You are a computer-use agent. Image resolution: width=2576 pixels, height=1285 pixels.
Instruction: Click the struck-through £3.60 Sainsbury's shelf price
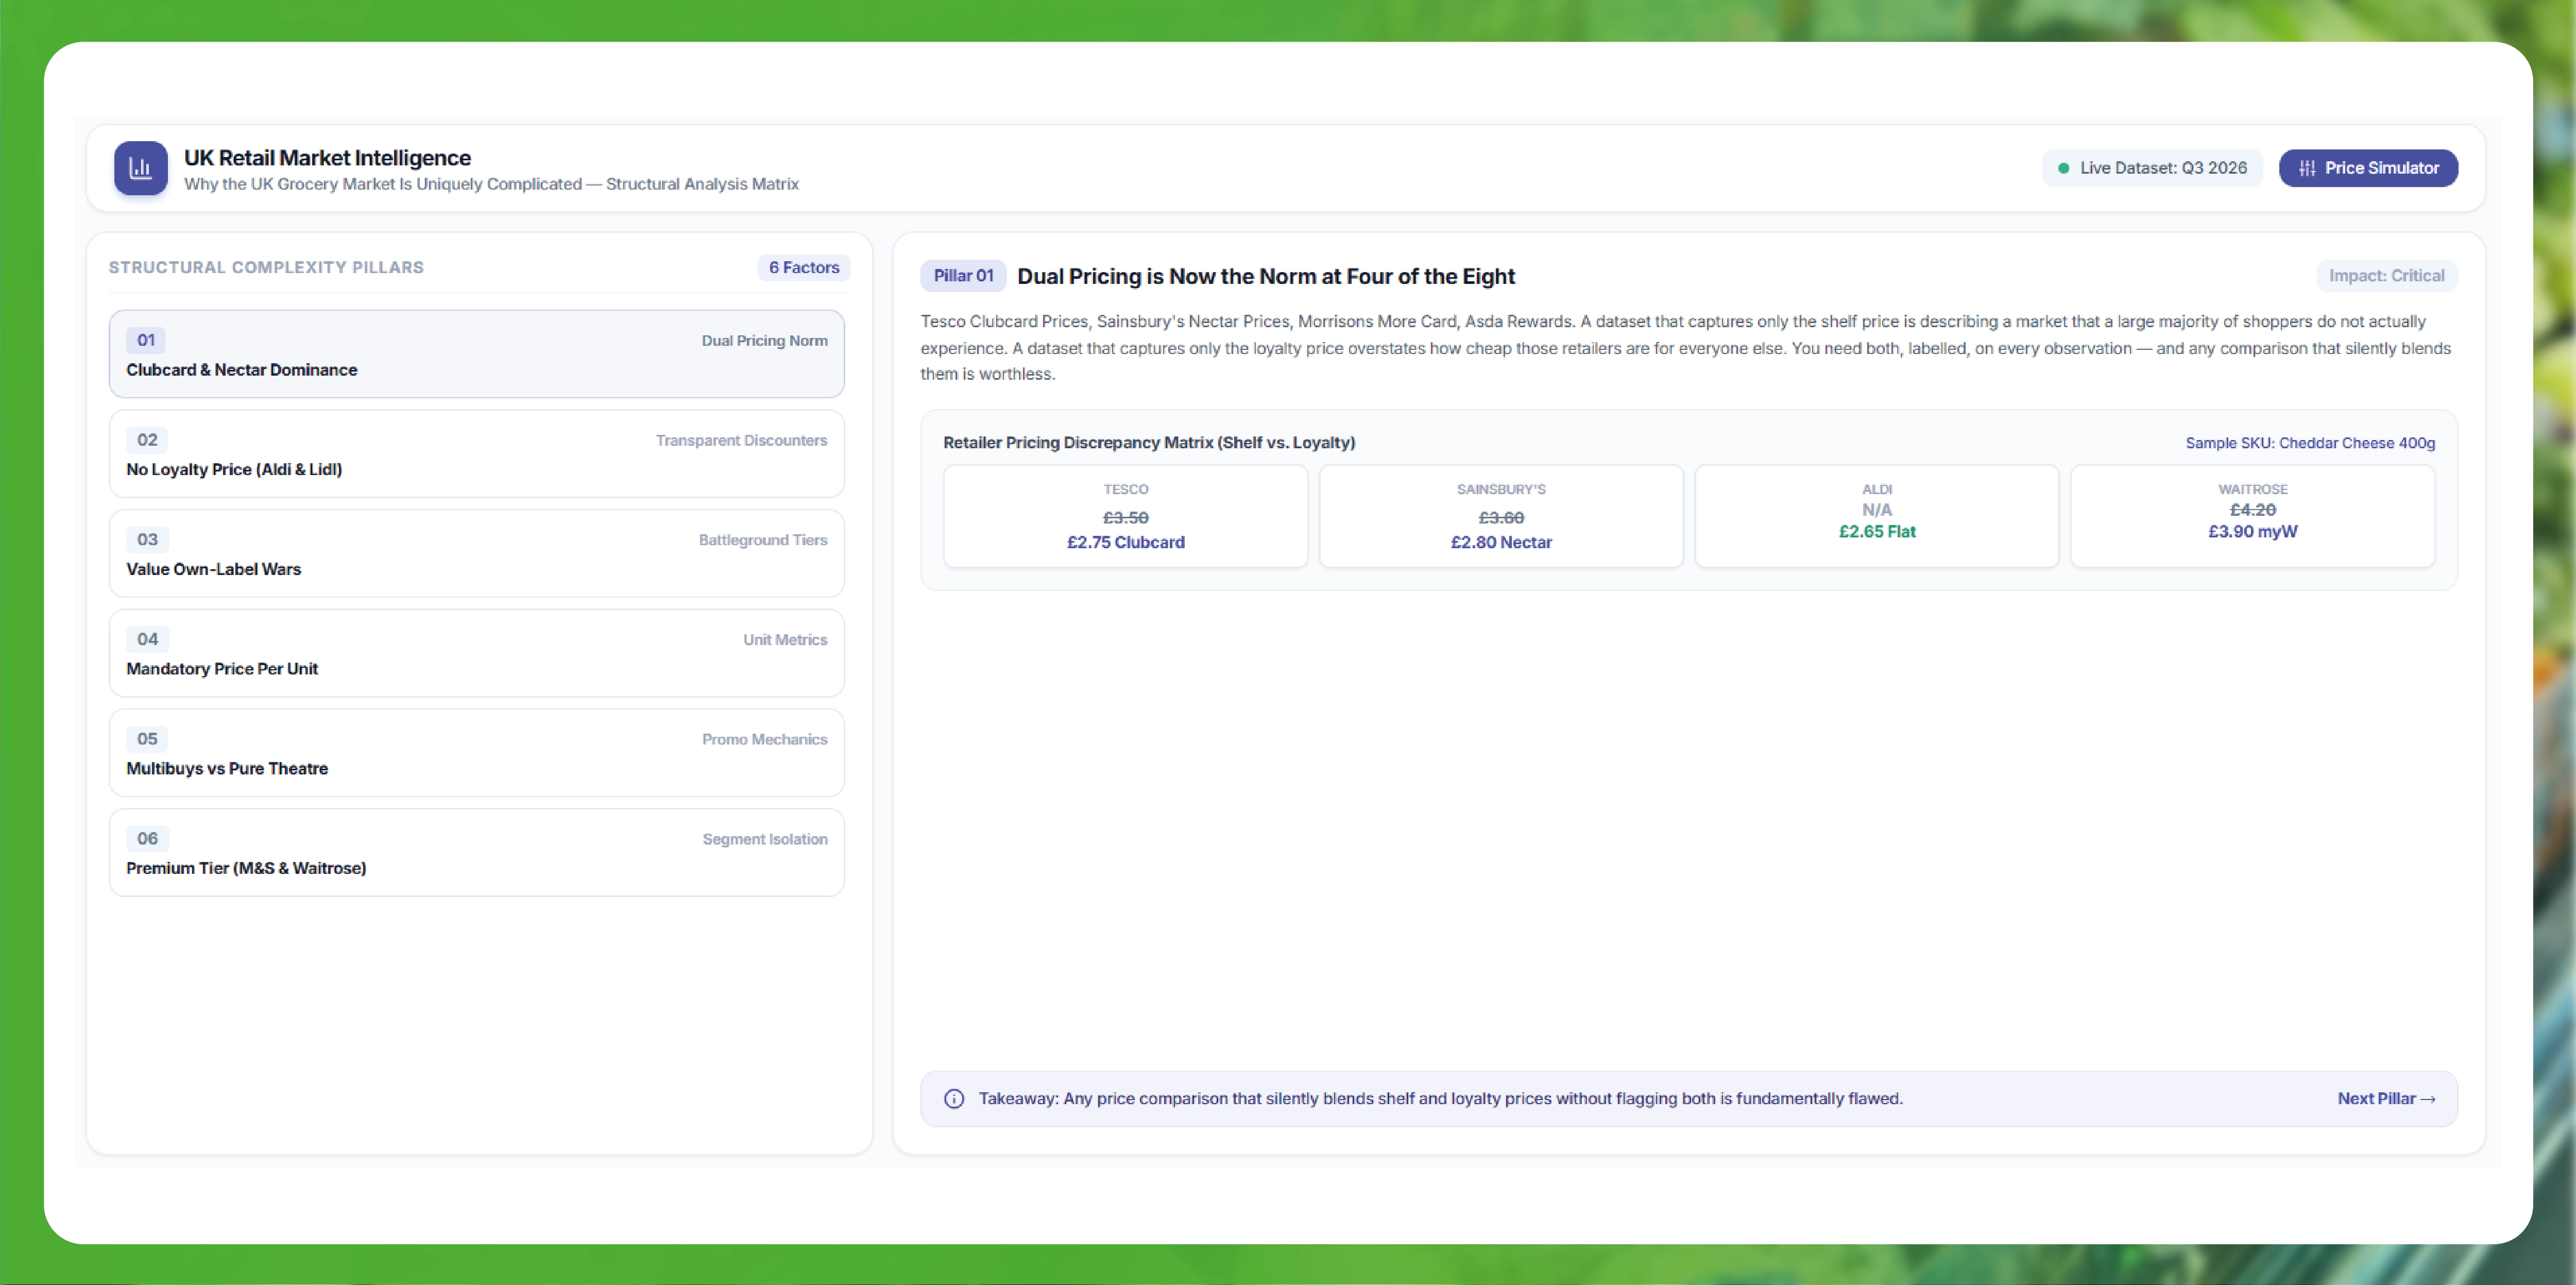(x=1501, y=518)
